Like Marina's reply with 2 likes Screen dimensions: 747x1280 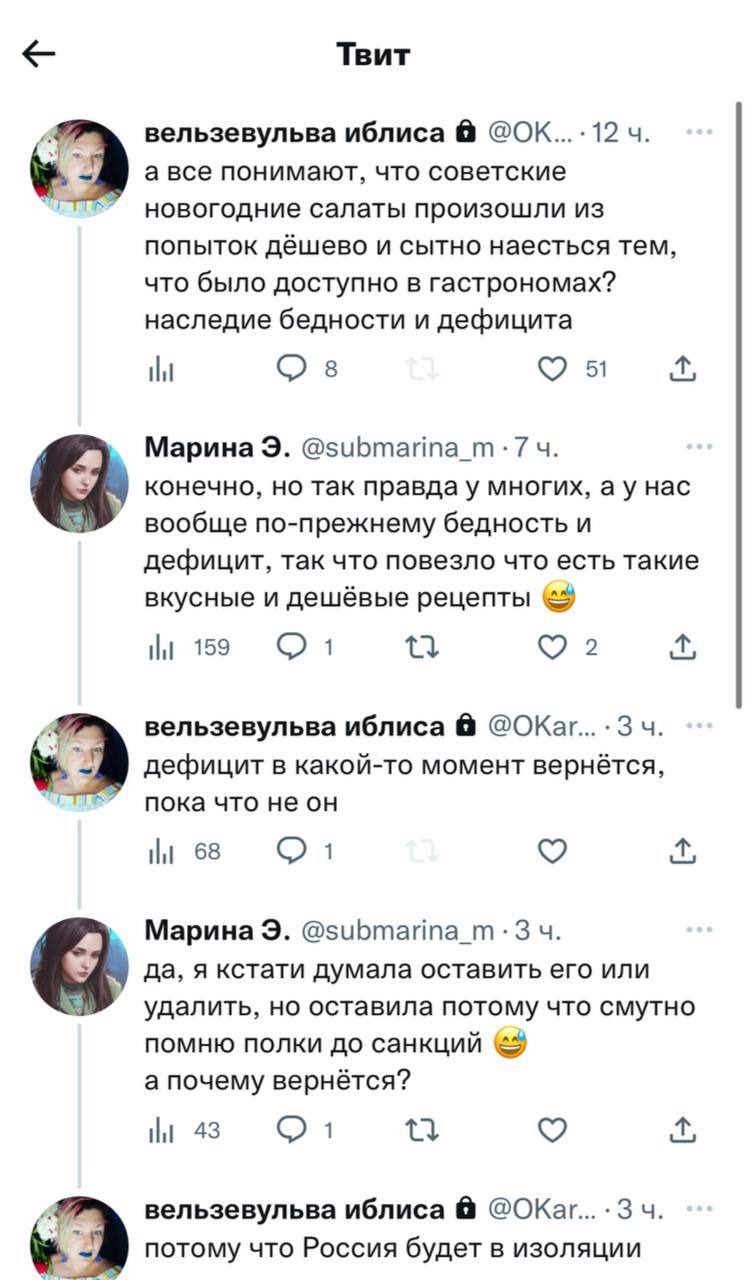[552, 648]
